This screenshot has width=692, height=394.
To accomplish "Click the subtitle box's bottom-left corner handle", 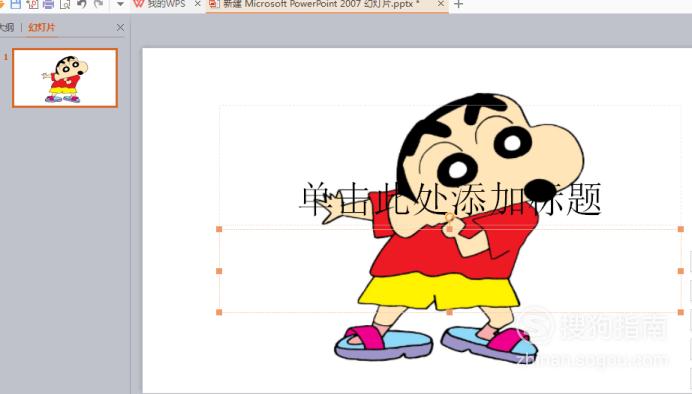I will pos(219,312).
